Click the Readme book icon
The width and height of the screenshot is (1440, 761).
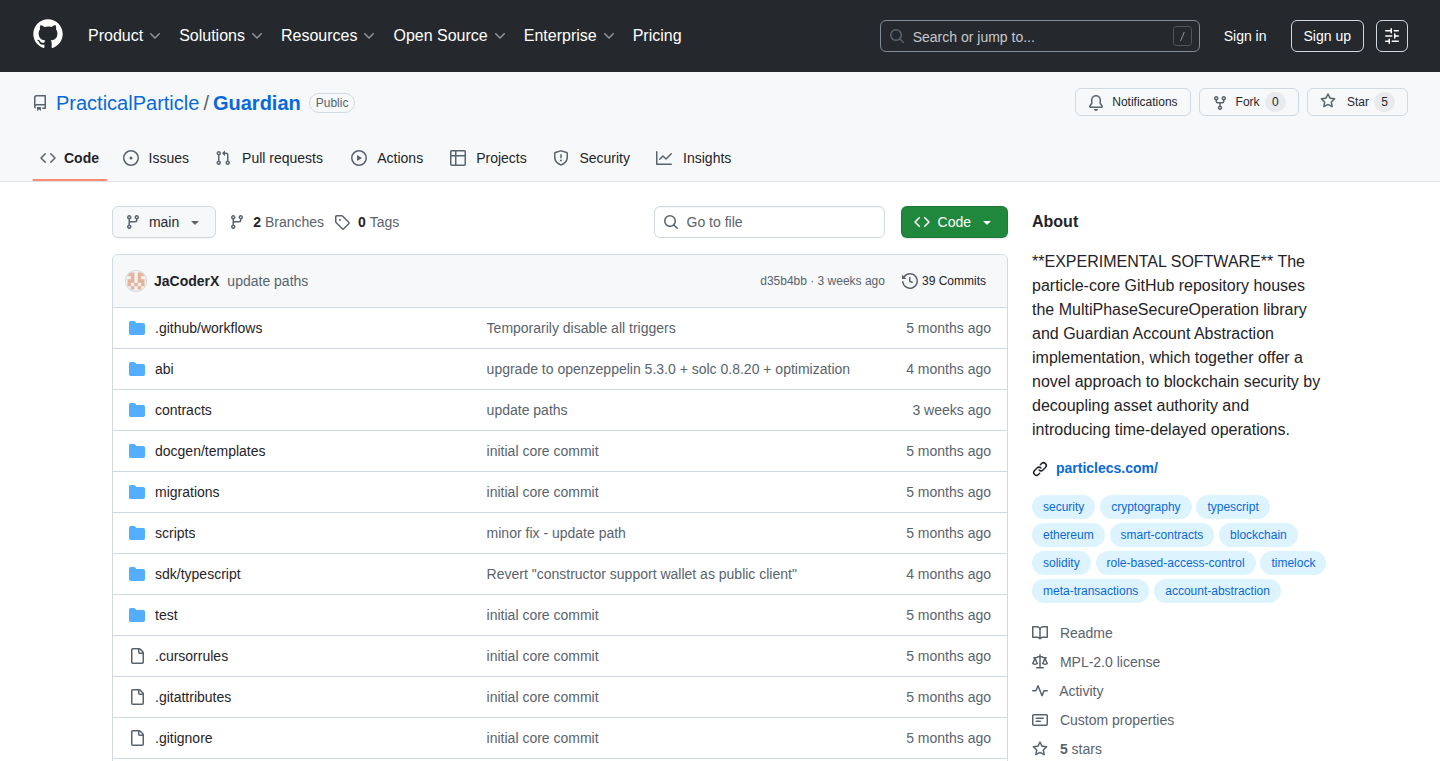coord(1040,633)
